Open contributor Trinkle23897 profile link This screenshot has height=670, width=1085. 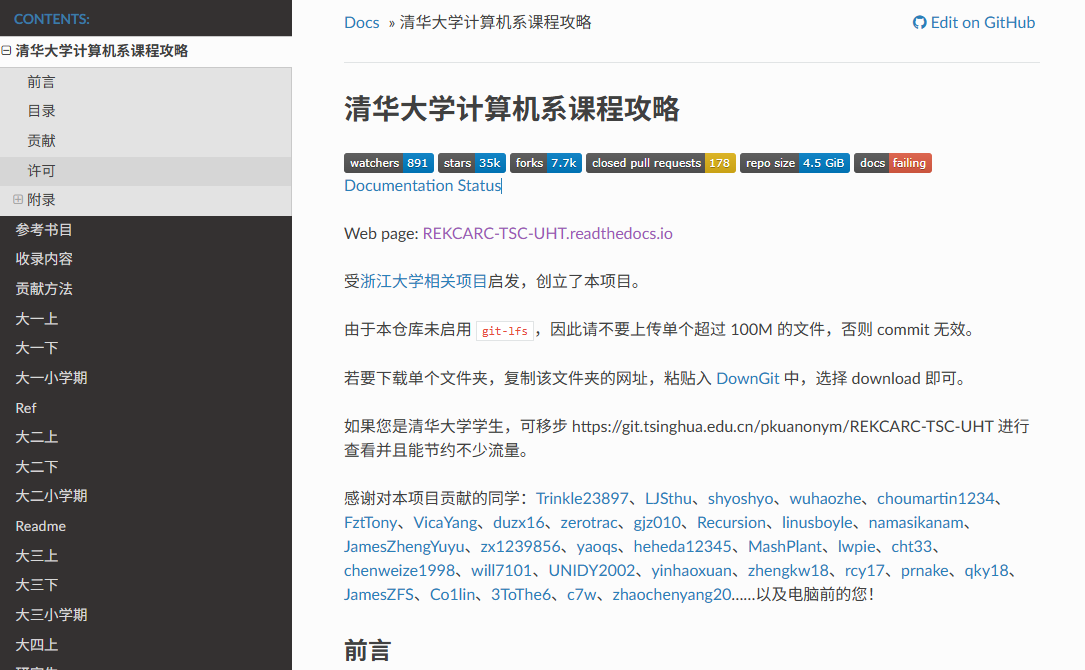click(582, 498)
